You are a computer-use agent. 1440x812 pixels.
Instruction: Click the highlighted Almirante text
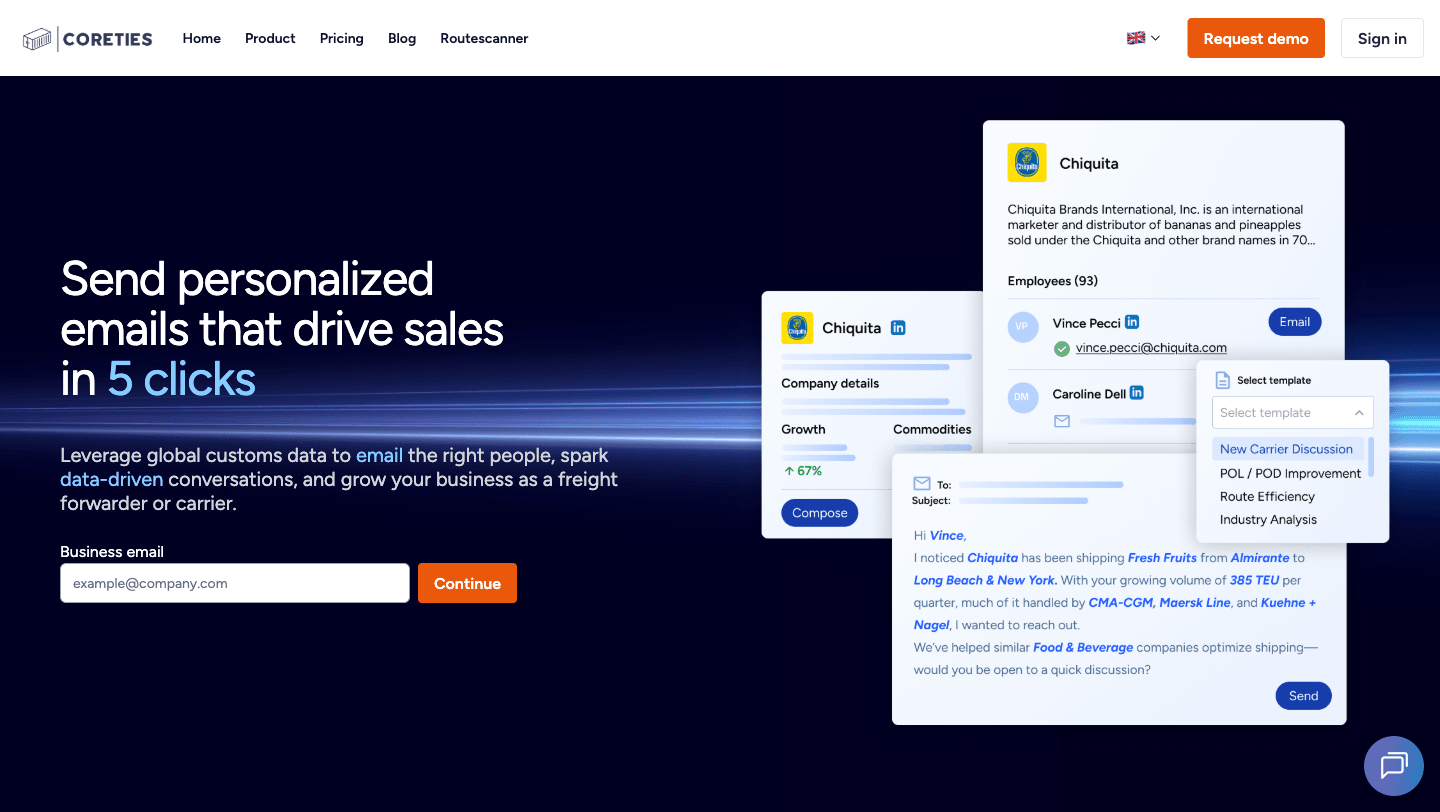tap(1260, 558)
